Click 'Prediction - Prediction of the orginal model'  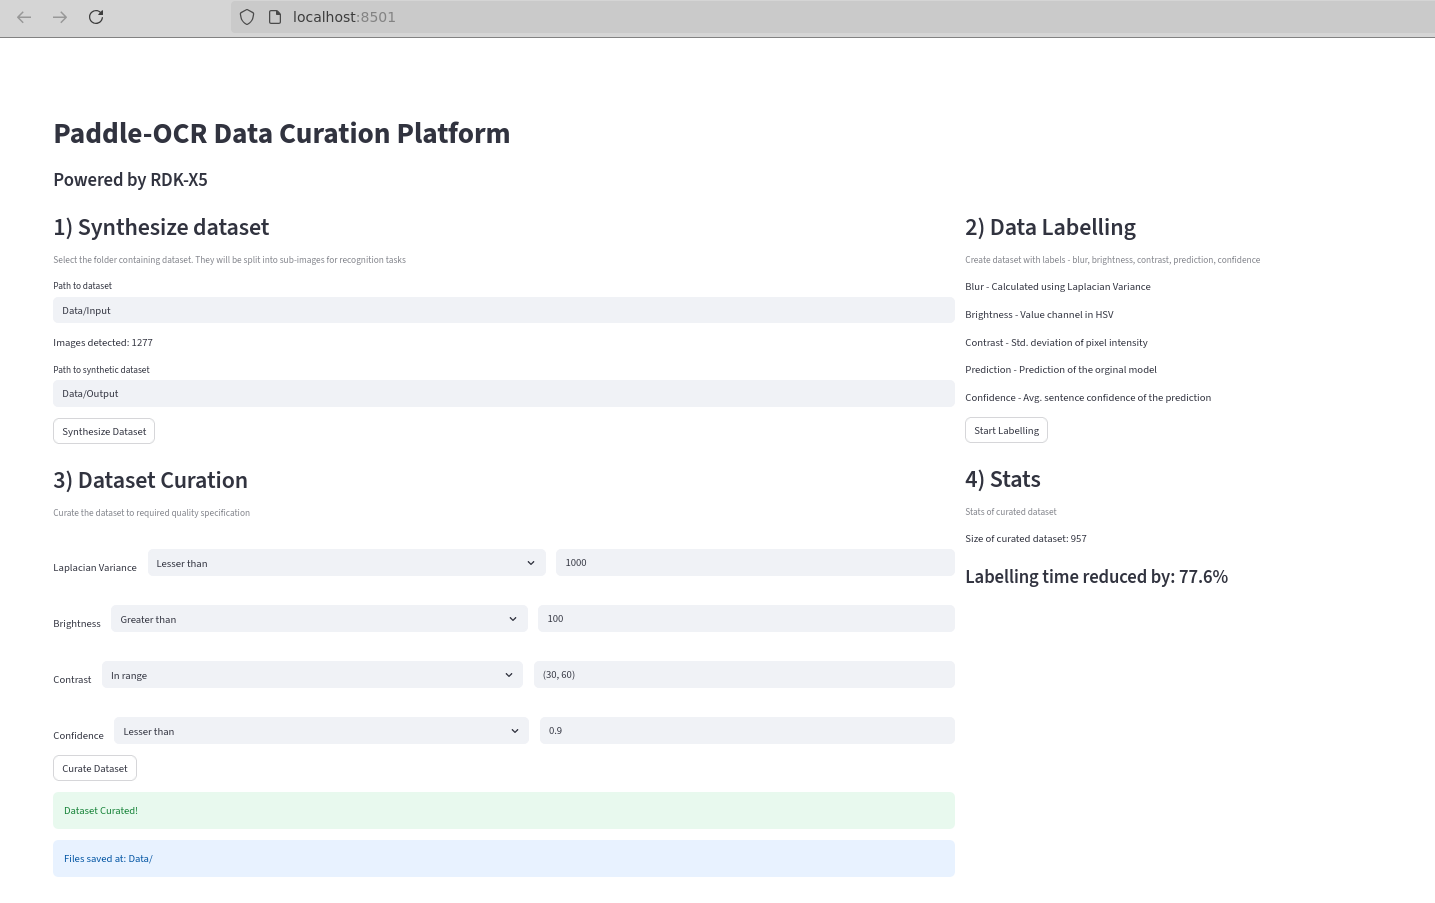point(1061,369)
